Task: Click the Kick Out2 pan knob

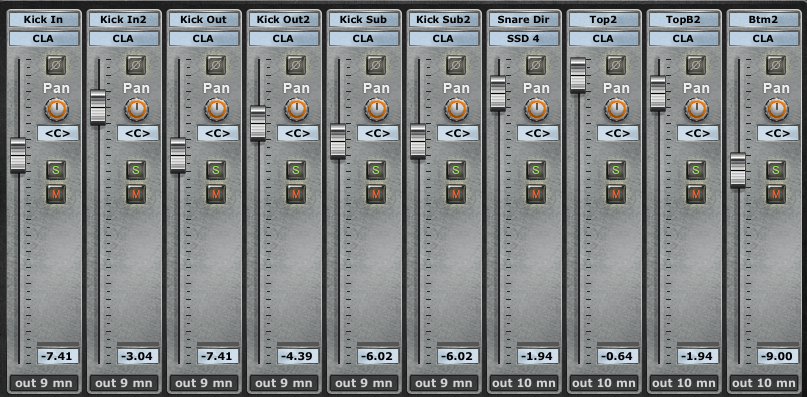Action: 296,109
